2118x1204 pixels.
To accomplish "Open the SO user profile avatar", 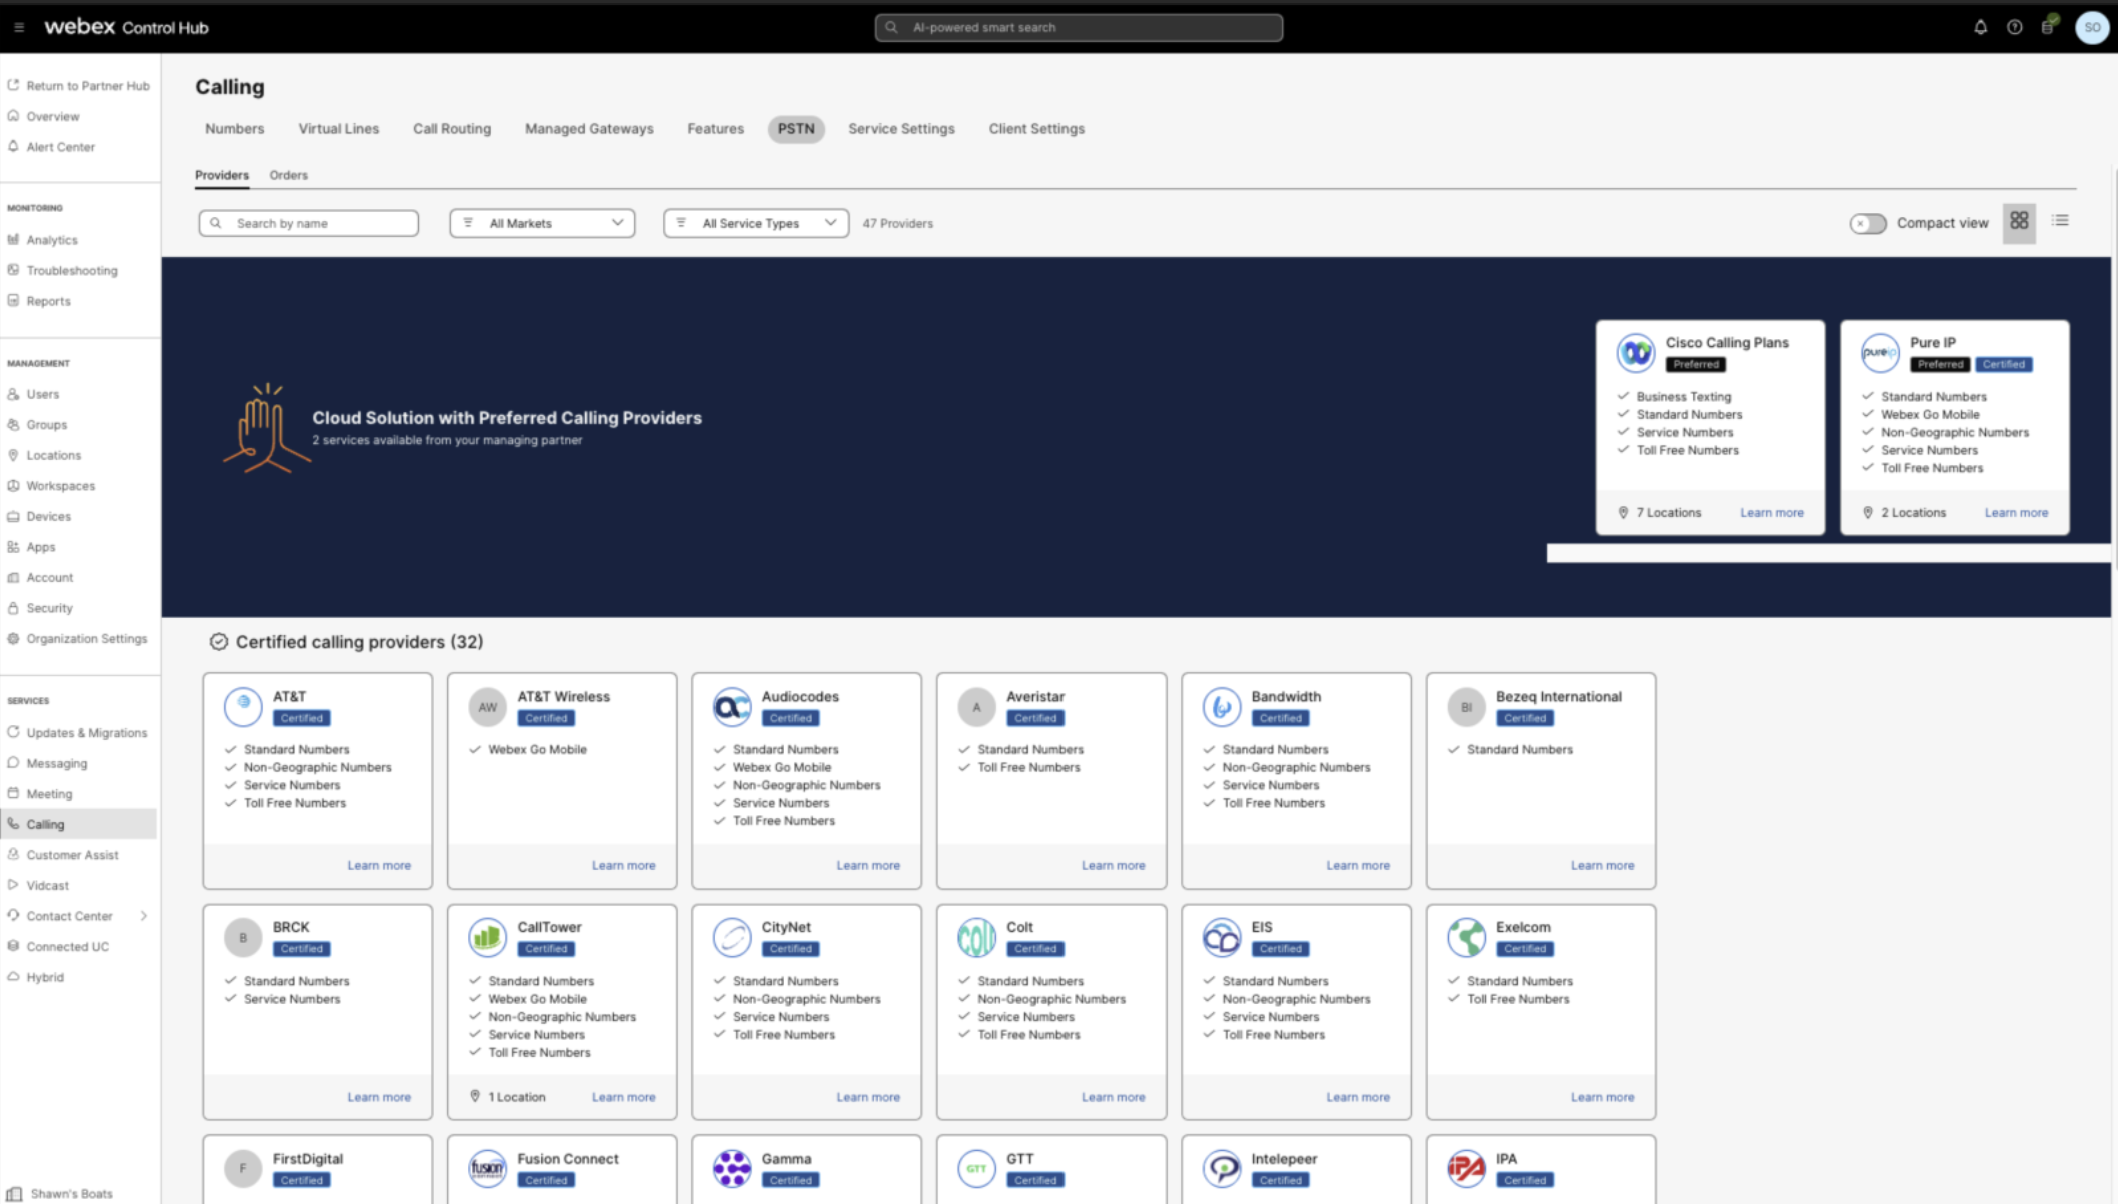I will click(2091, 27).
